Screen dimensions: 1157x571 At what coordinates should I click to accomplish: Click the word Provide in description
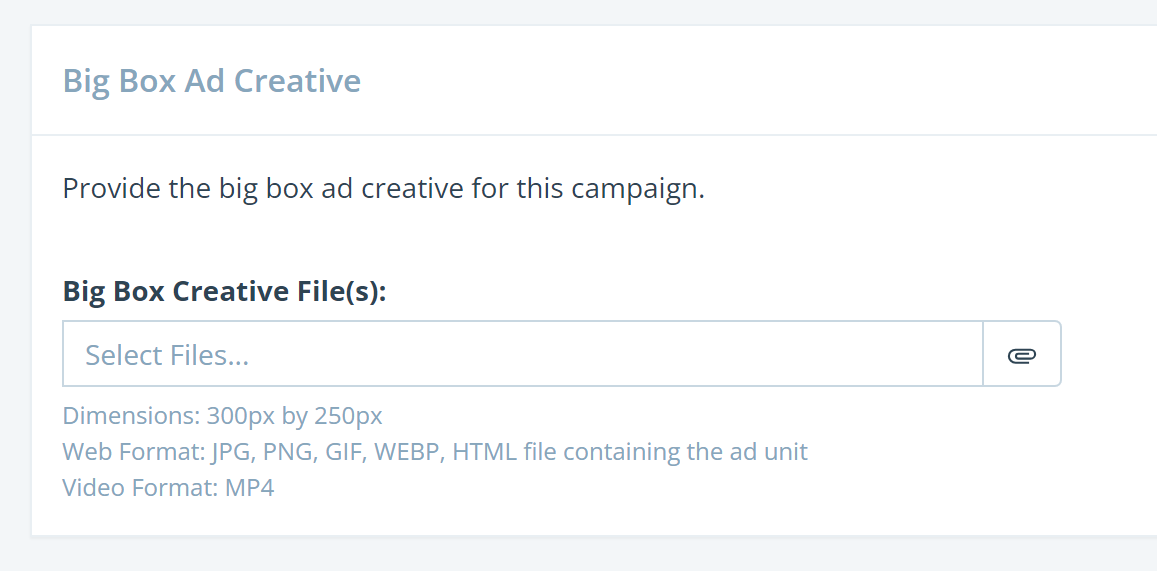(x=110, y=189)
